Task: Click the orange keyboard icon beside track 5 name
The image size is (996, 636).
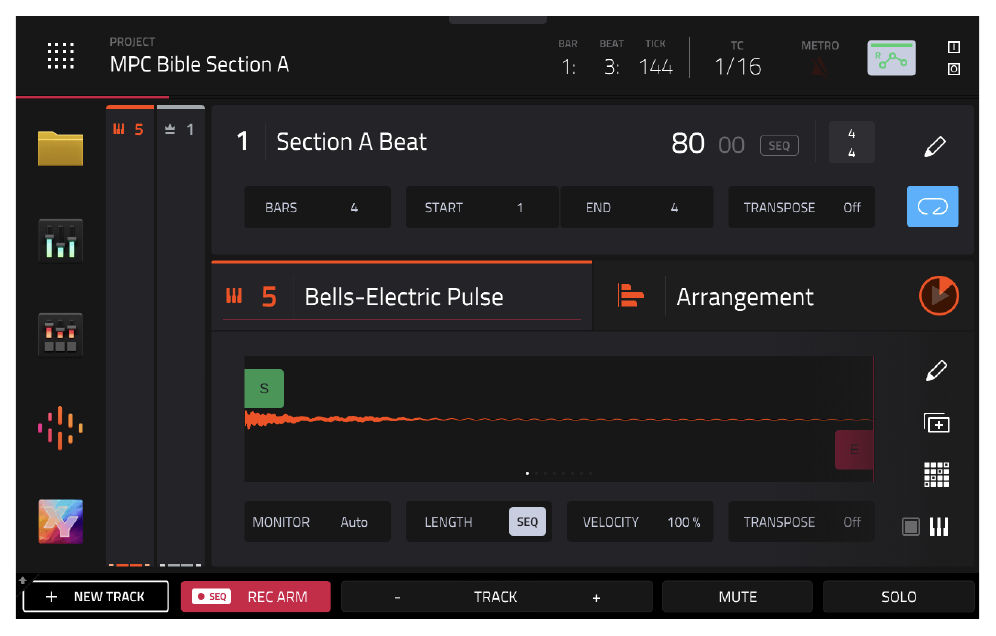Action: coord(234,296)
